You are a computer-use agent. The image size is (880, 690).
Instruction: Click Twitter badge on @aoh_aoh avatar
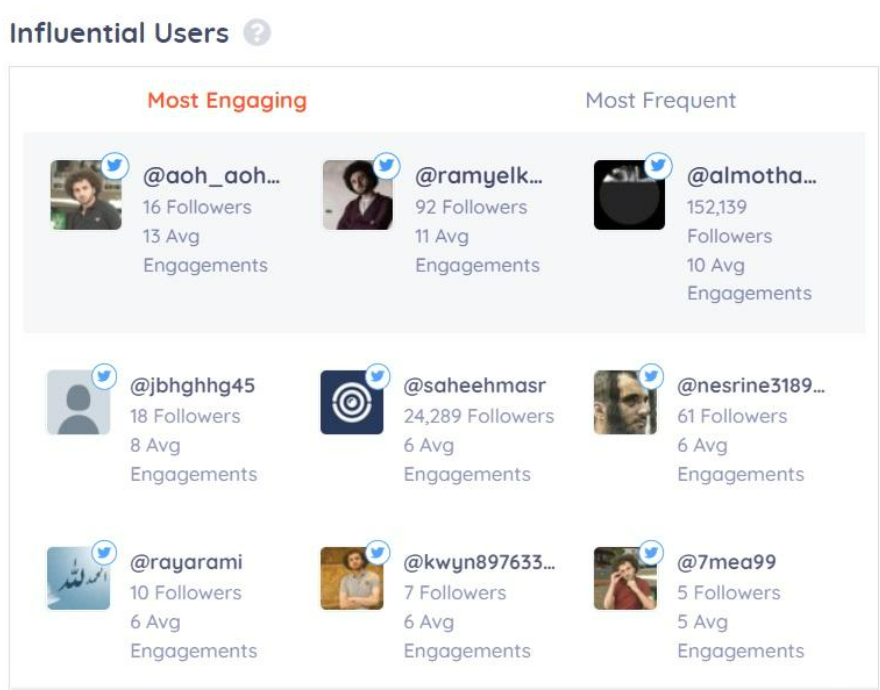point(115,166)
